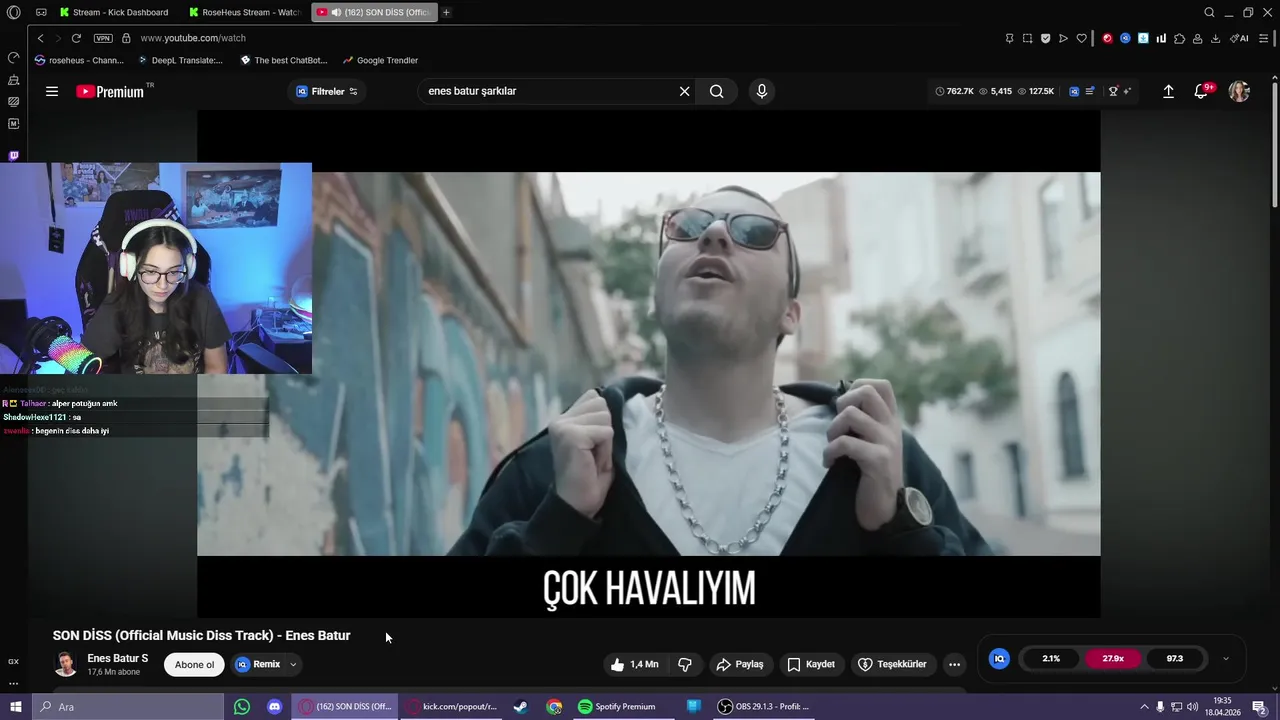This screenshot has width=1280, height=720.
Task: Open WhatsApp from the Windows taskbar
Action: click(242, 707)
